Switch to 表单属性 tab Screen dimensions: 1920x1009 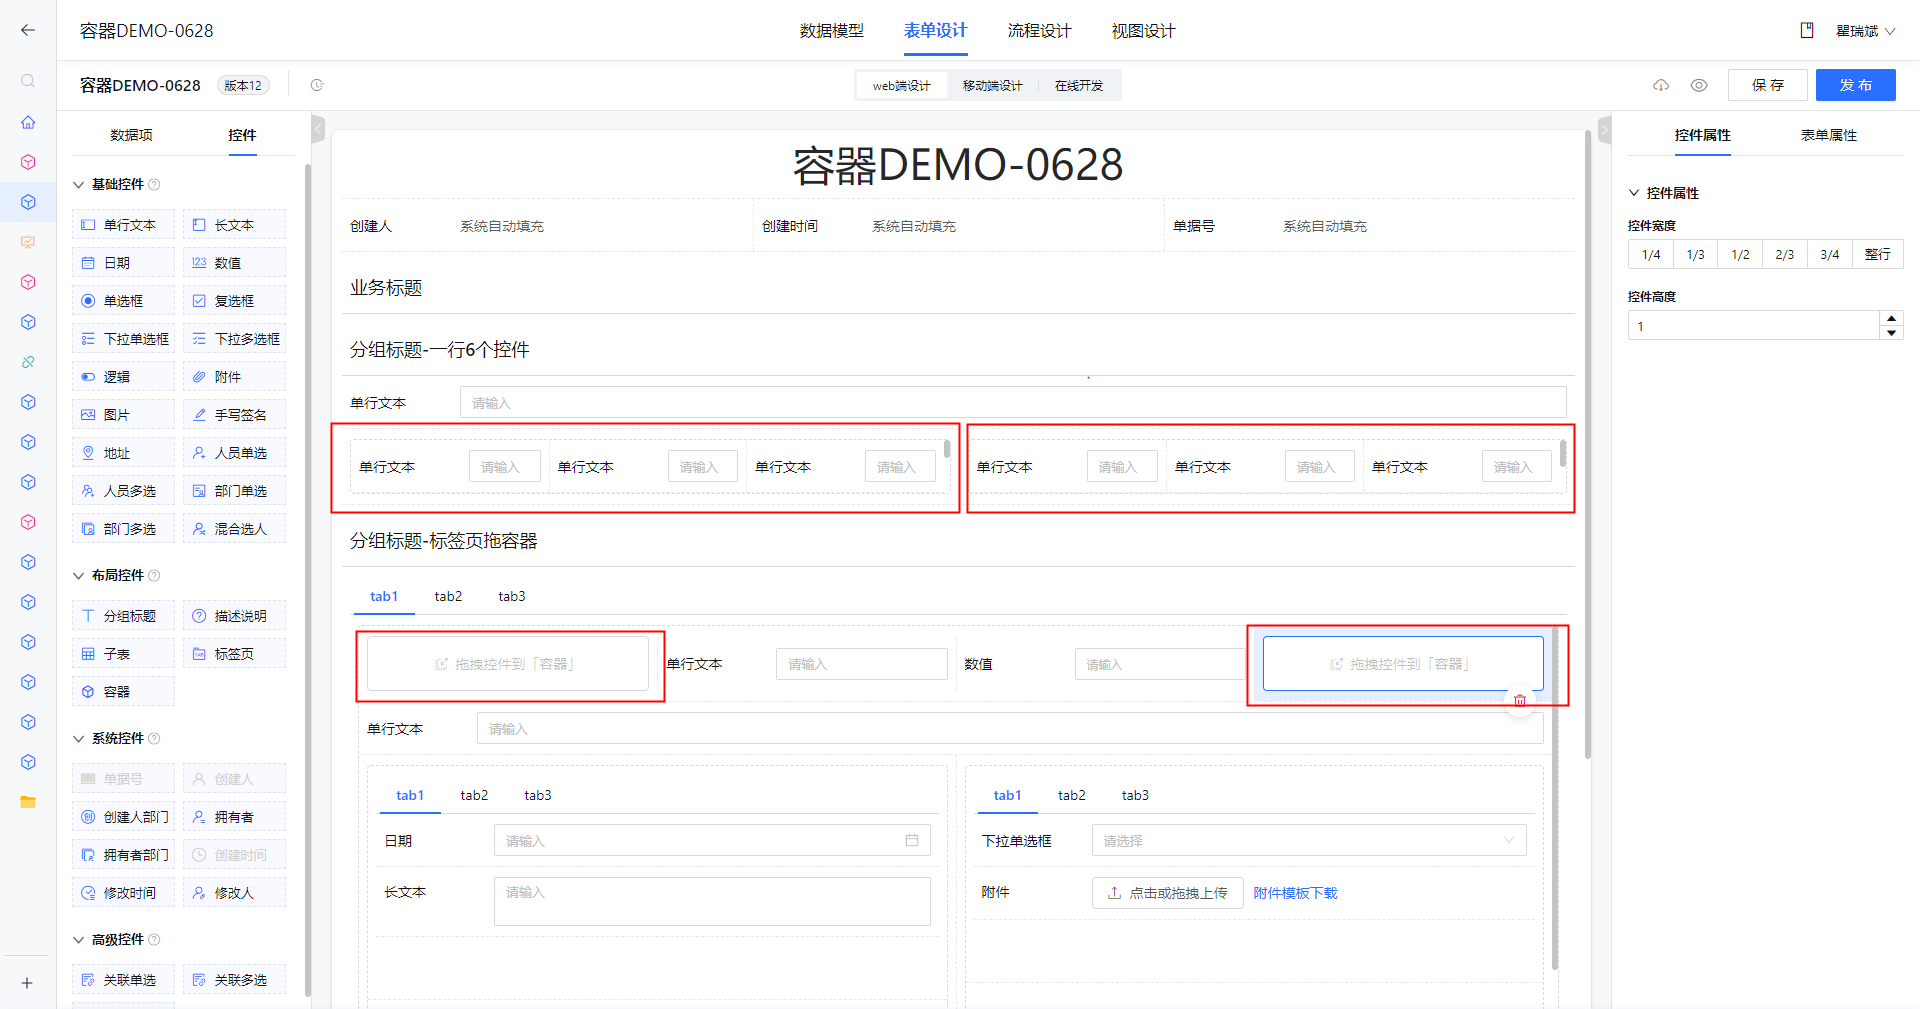[1829, 135]
